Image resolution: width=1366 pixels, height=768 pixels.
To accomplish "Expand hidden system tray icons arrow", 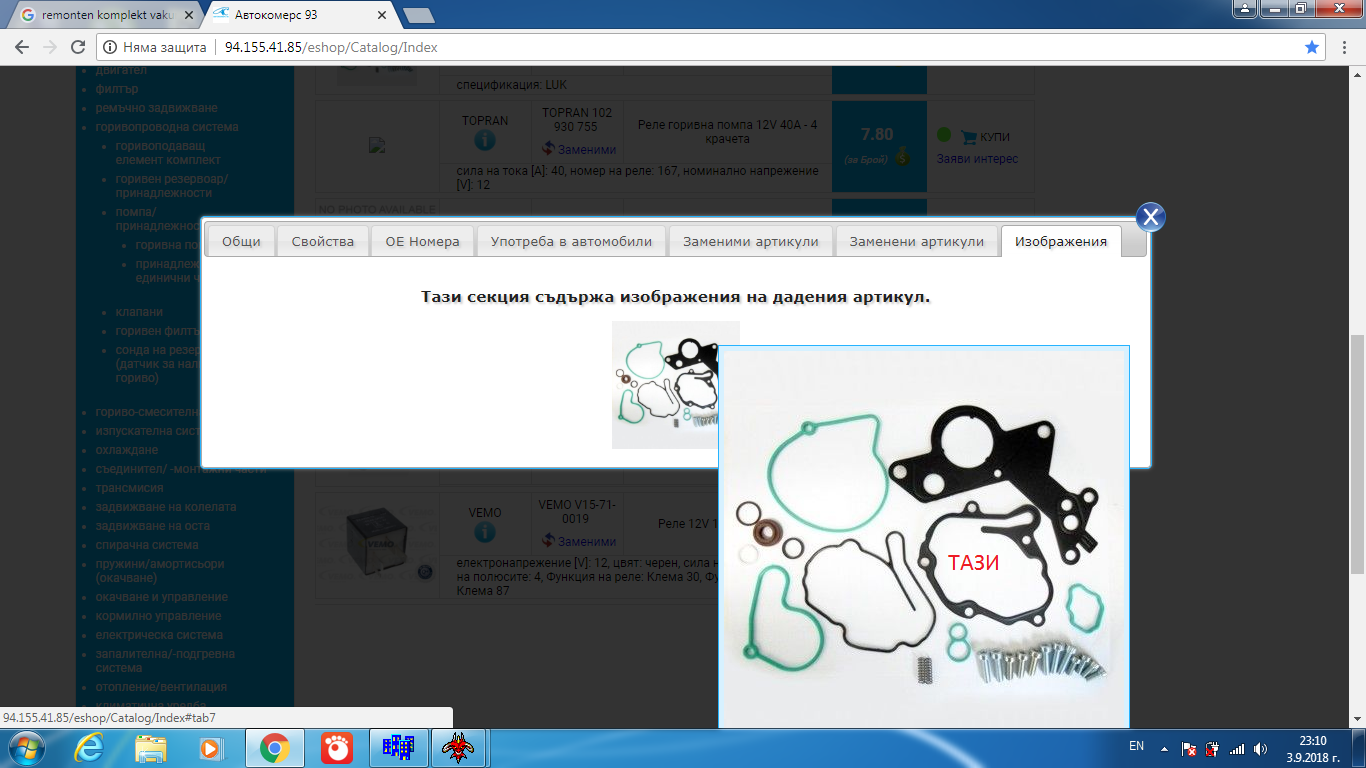I will pos(1163,748).
